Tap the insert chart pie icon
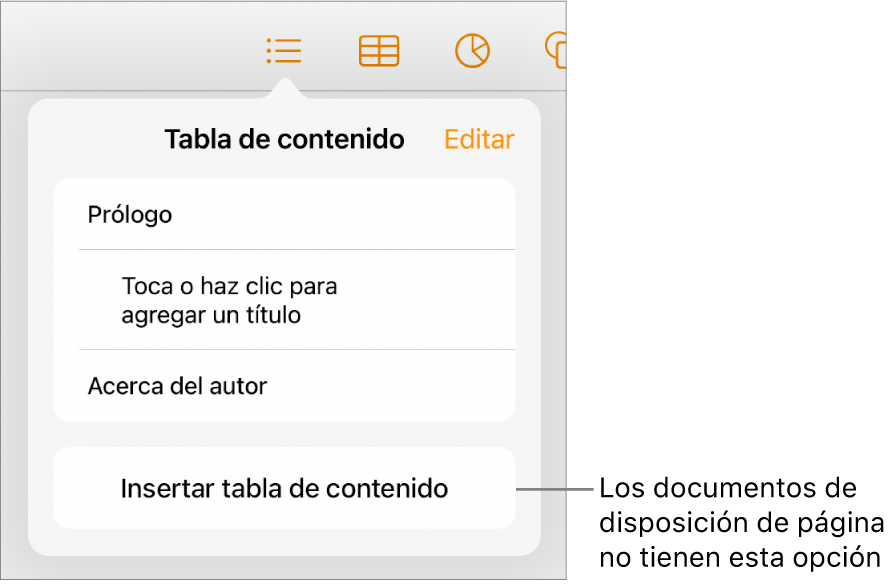This screenshot has height=585, width=894. (x=472, y=51)
